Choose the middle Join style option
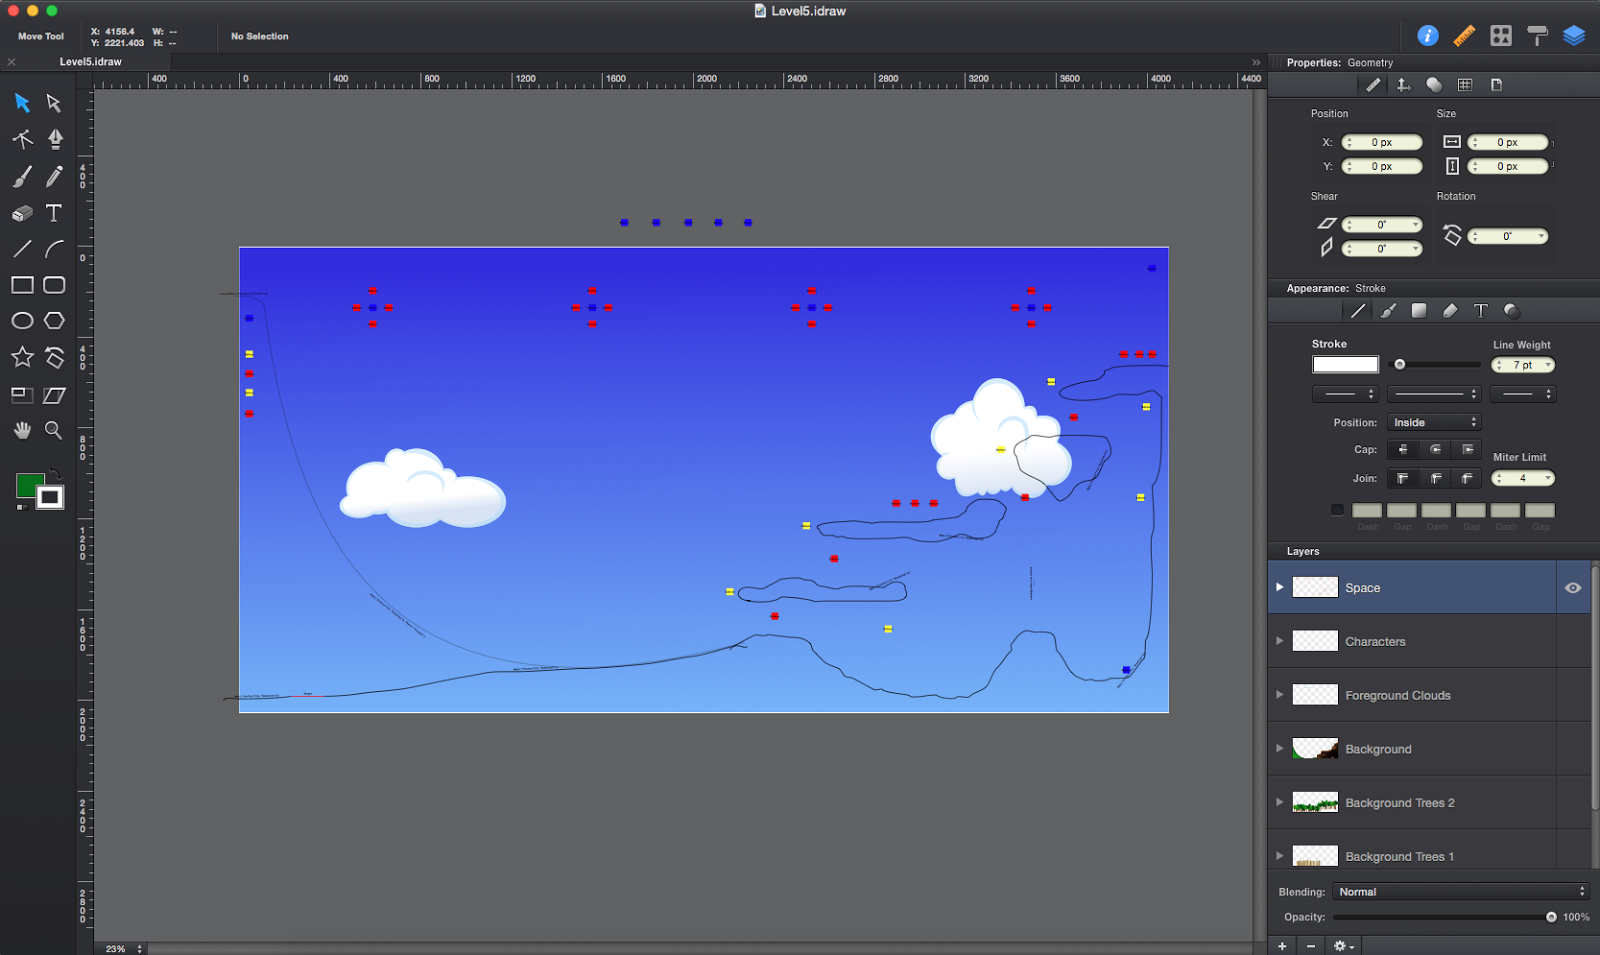 tap(1435, 479)
